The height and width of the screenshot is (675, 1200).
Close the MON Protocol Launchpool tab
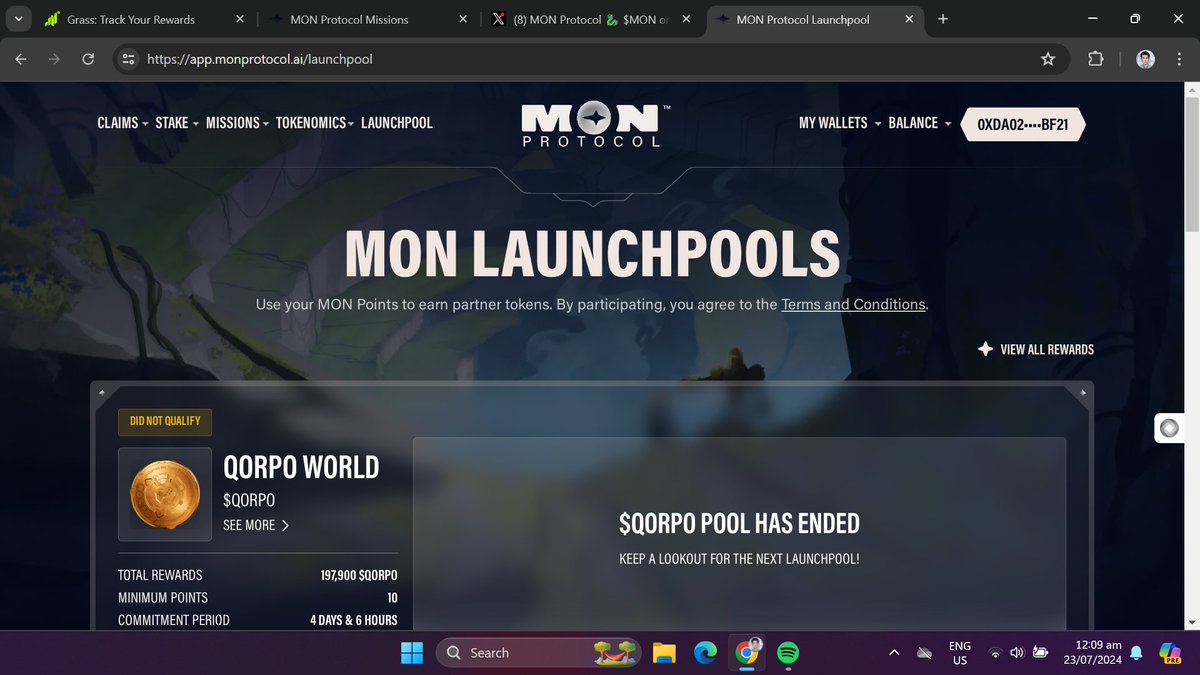pos(909,19)
